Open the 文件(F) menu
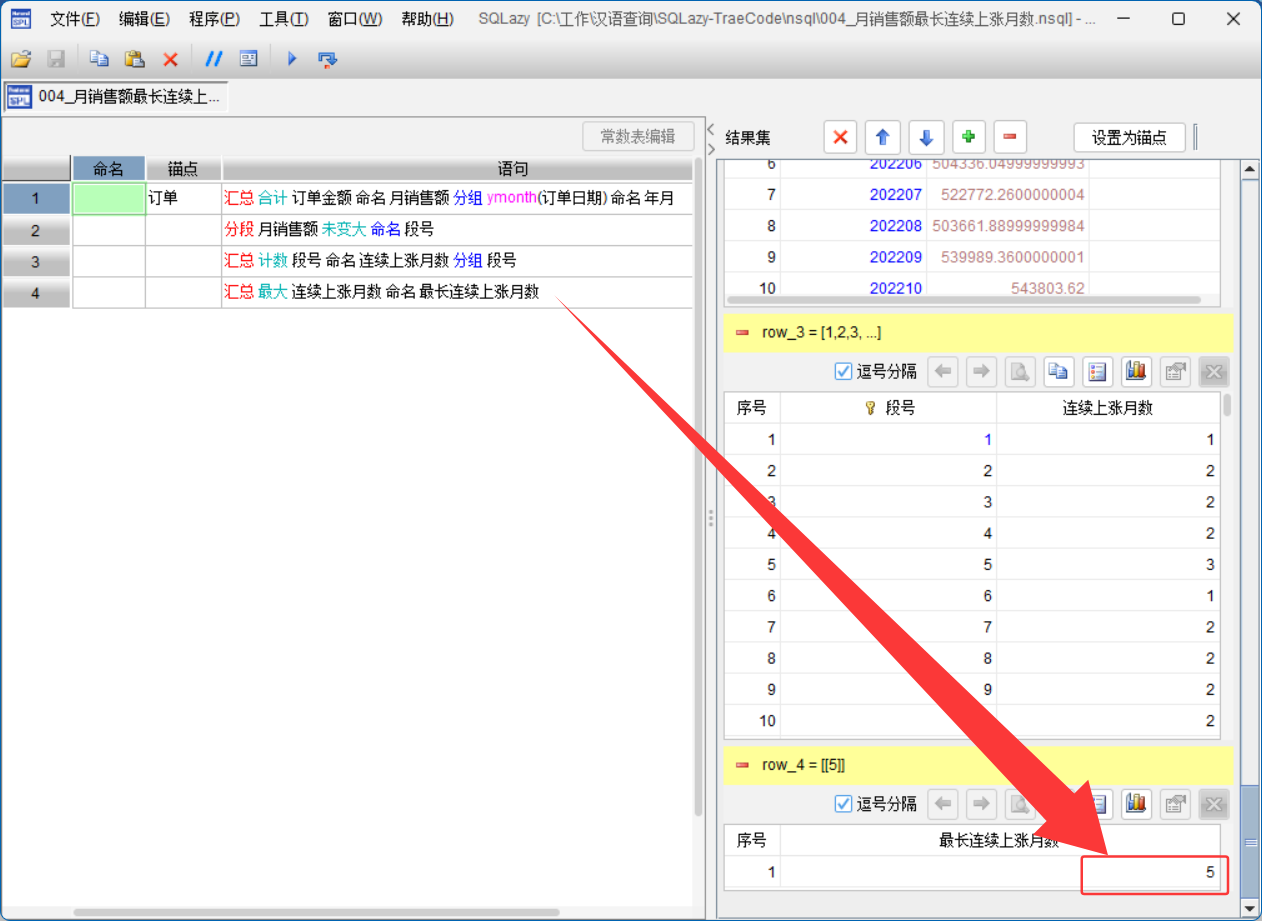This screenshot has width=1262, height=921. pos(75,19)
